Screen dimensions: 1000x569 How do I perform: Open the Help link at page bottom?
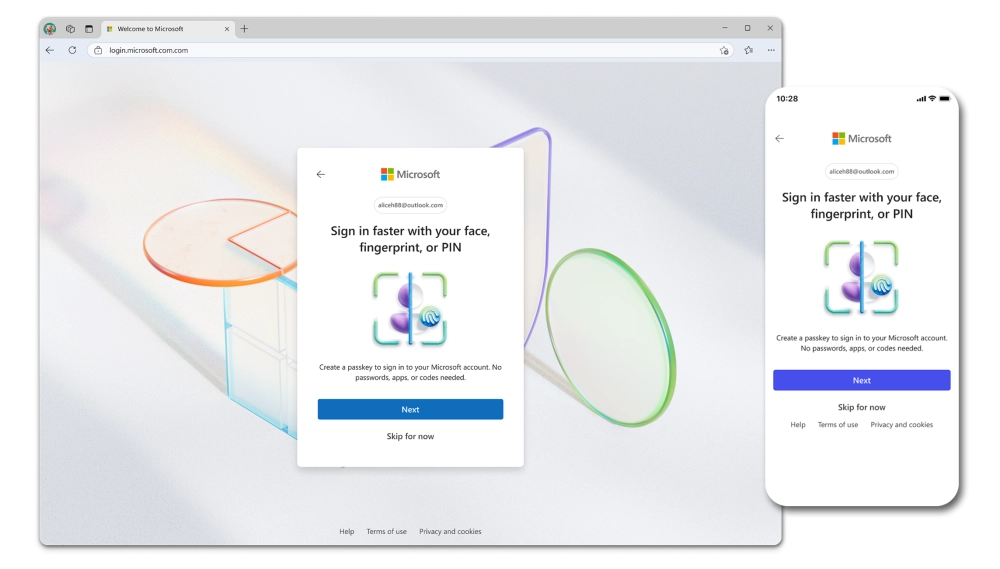point(346,532)
